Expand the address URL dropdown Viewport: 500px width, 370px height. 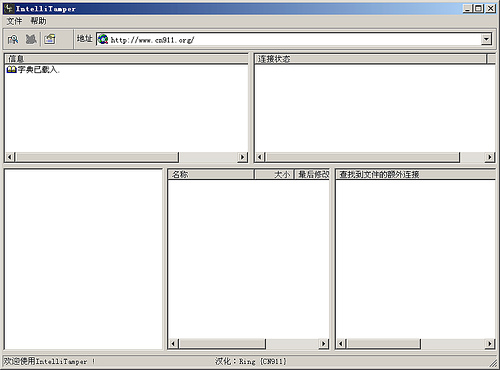pyautogui.click(x=486, y=39)
